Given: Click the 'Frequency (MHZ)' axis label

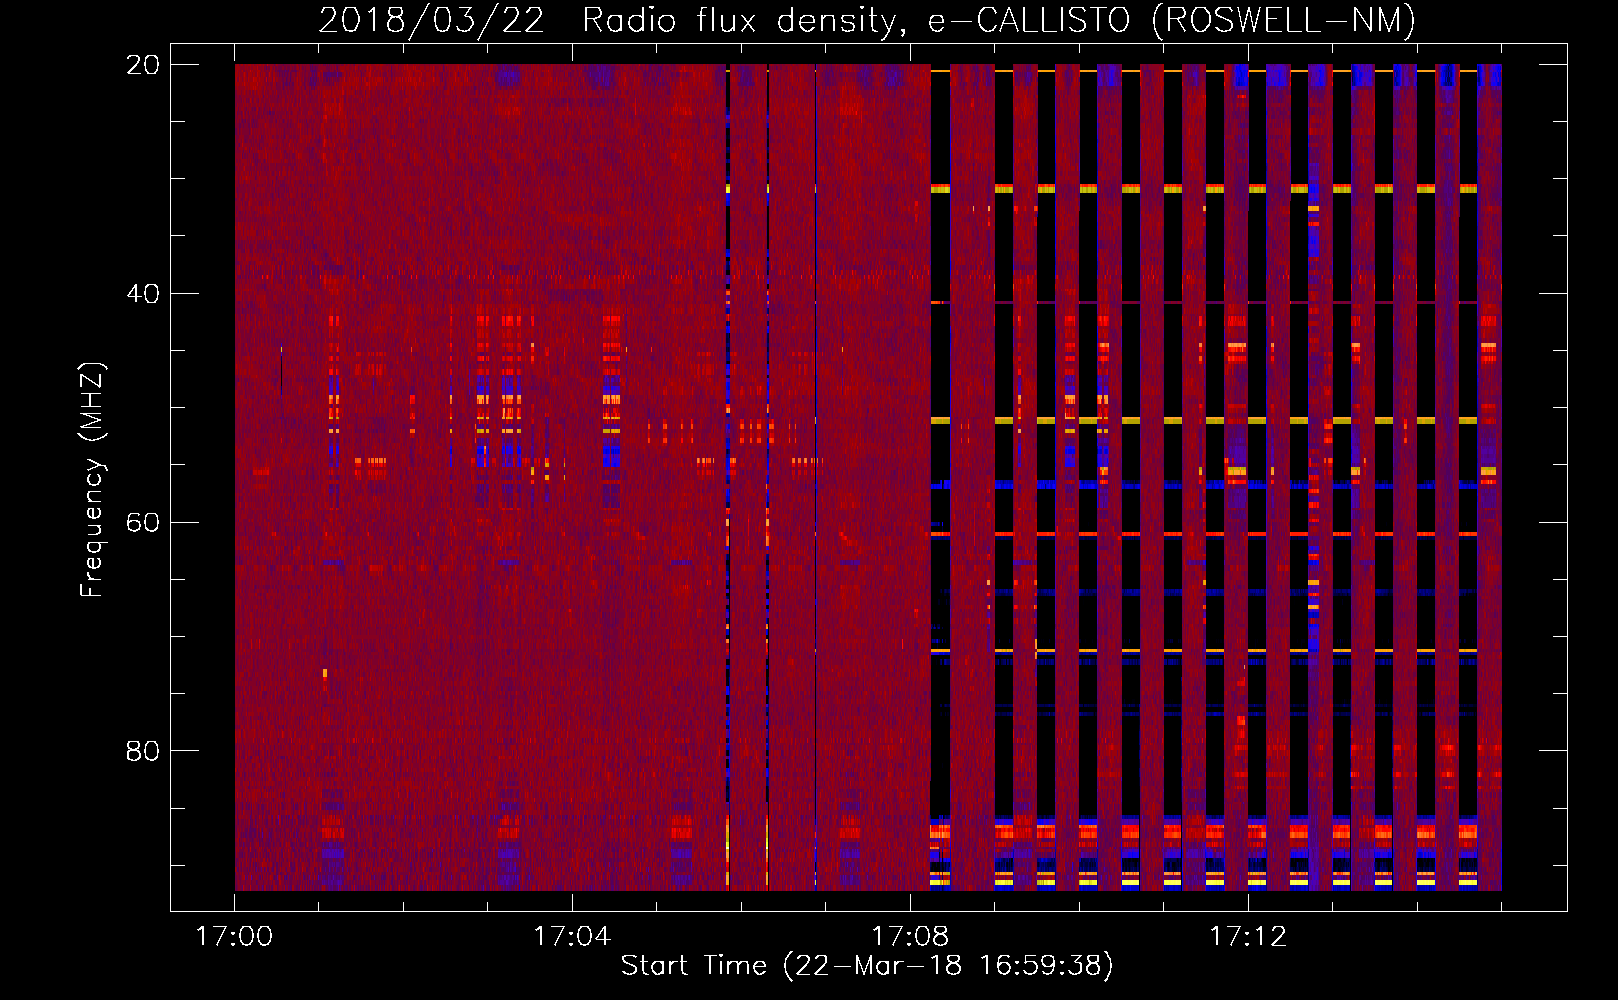Looking at the screenshot, I should [92, 480].
